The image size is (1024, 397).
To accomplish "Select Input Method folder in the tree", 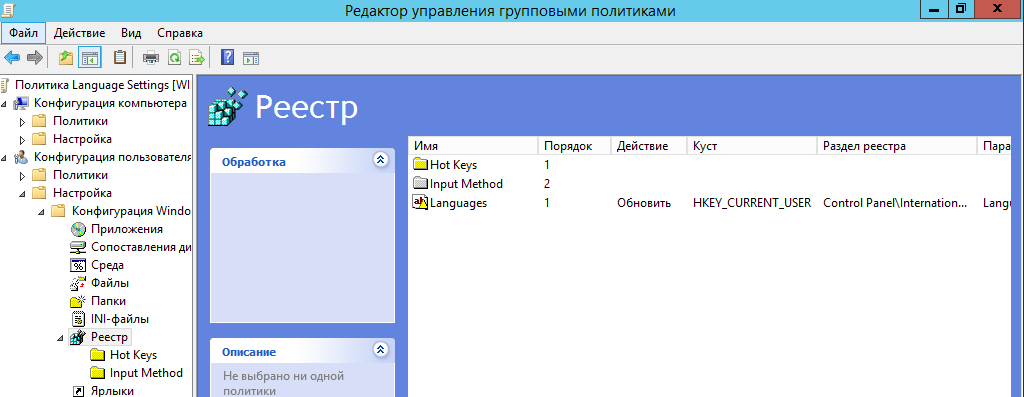I will pyautogui.click(x=146, y=373).
